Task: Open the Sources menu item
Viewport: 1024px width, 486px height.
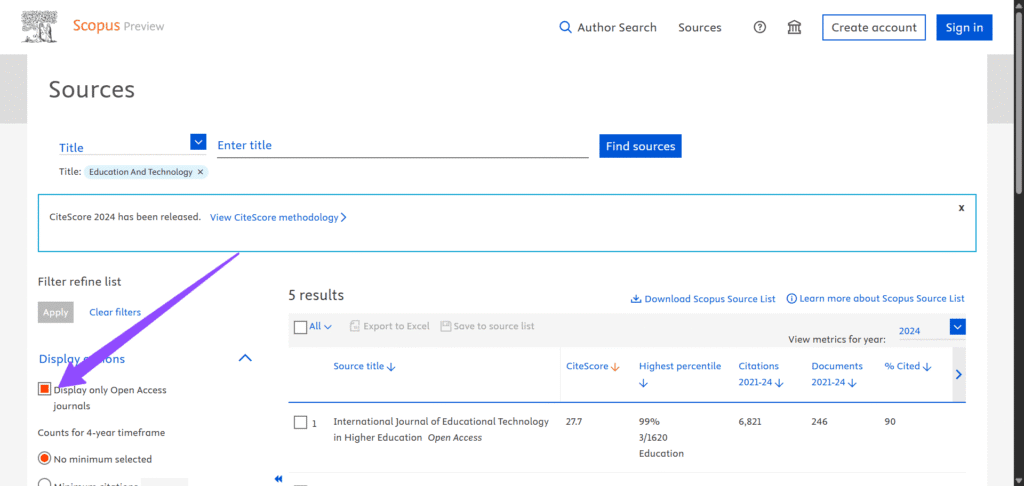Action: point(699,27)
